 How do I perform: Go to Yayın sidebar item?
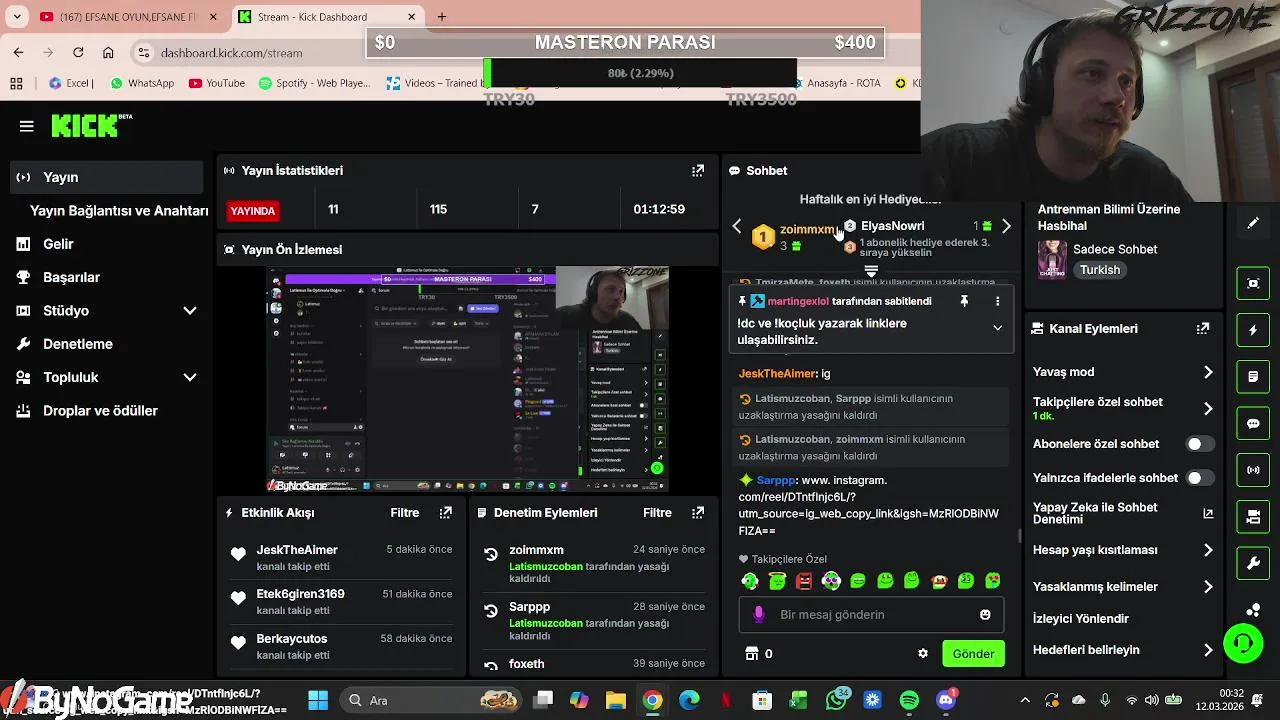pyautogui.click(x=108, y=177)
